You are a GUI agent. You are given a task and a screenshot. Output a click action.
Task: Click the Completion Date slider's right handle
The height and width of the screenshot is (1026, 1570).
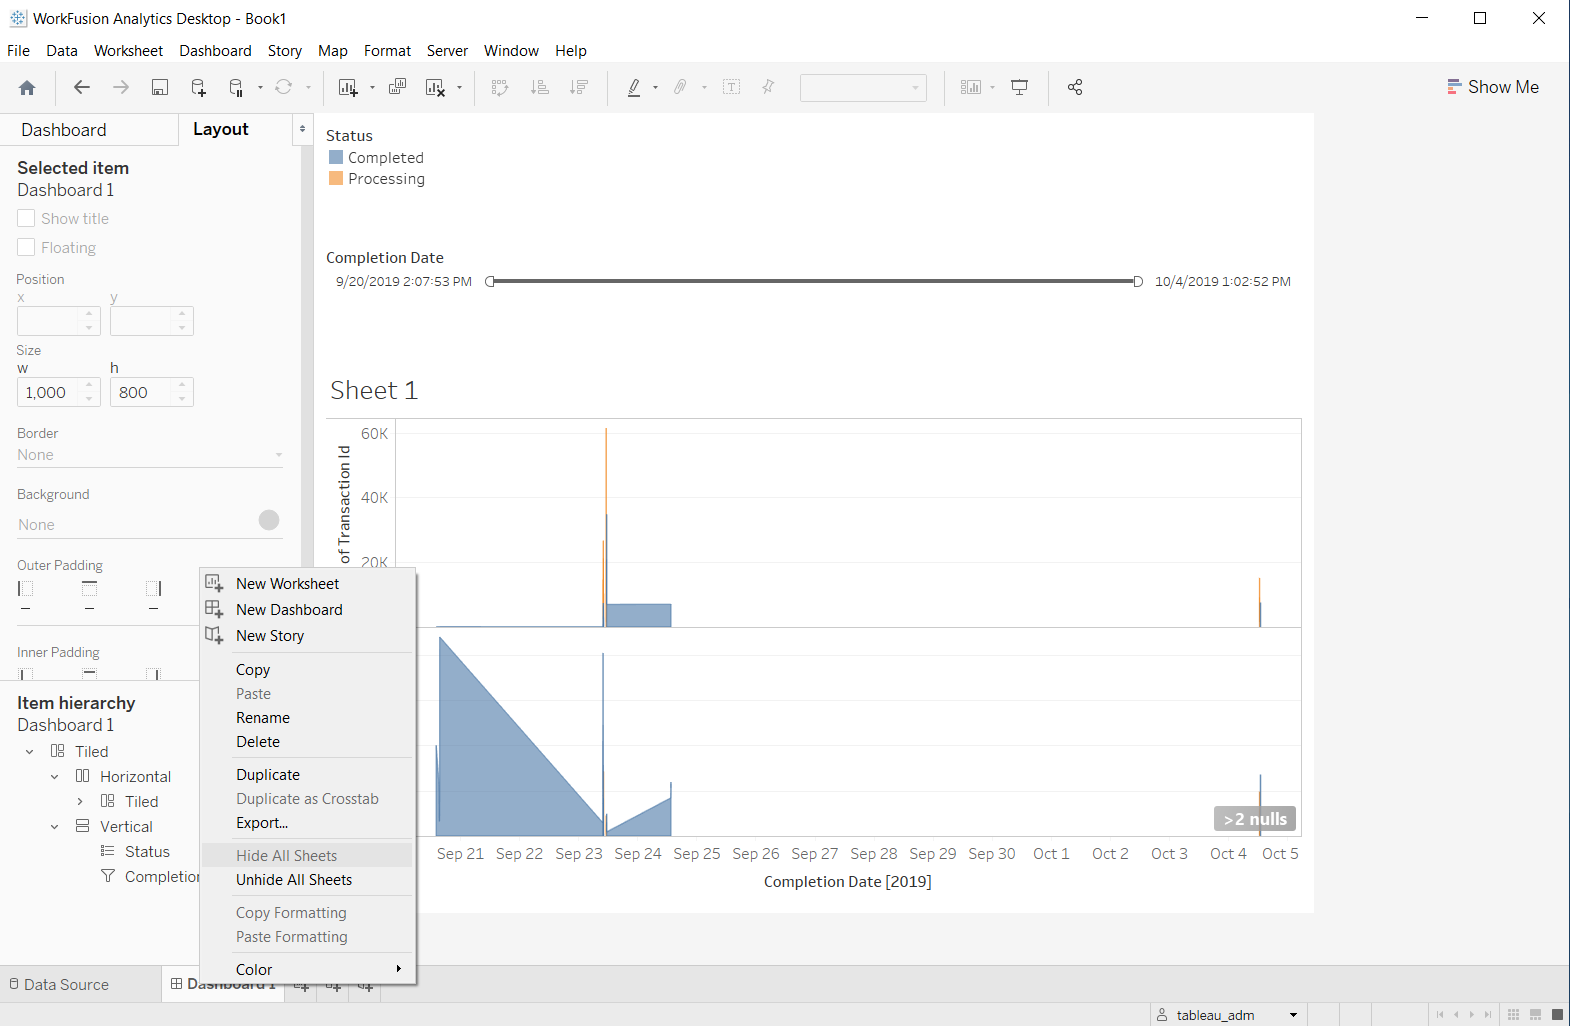click(1138, 282)
